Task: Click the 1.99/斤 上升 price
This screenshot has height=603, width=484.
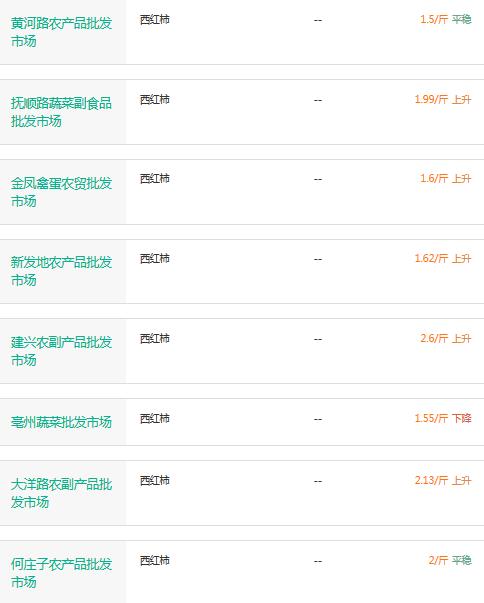Action: tap(443, 99)
